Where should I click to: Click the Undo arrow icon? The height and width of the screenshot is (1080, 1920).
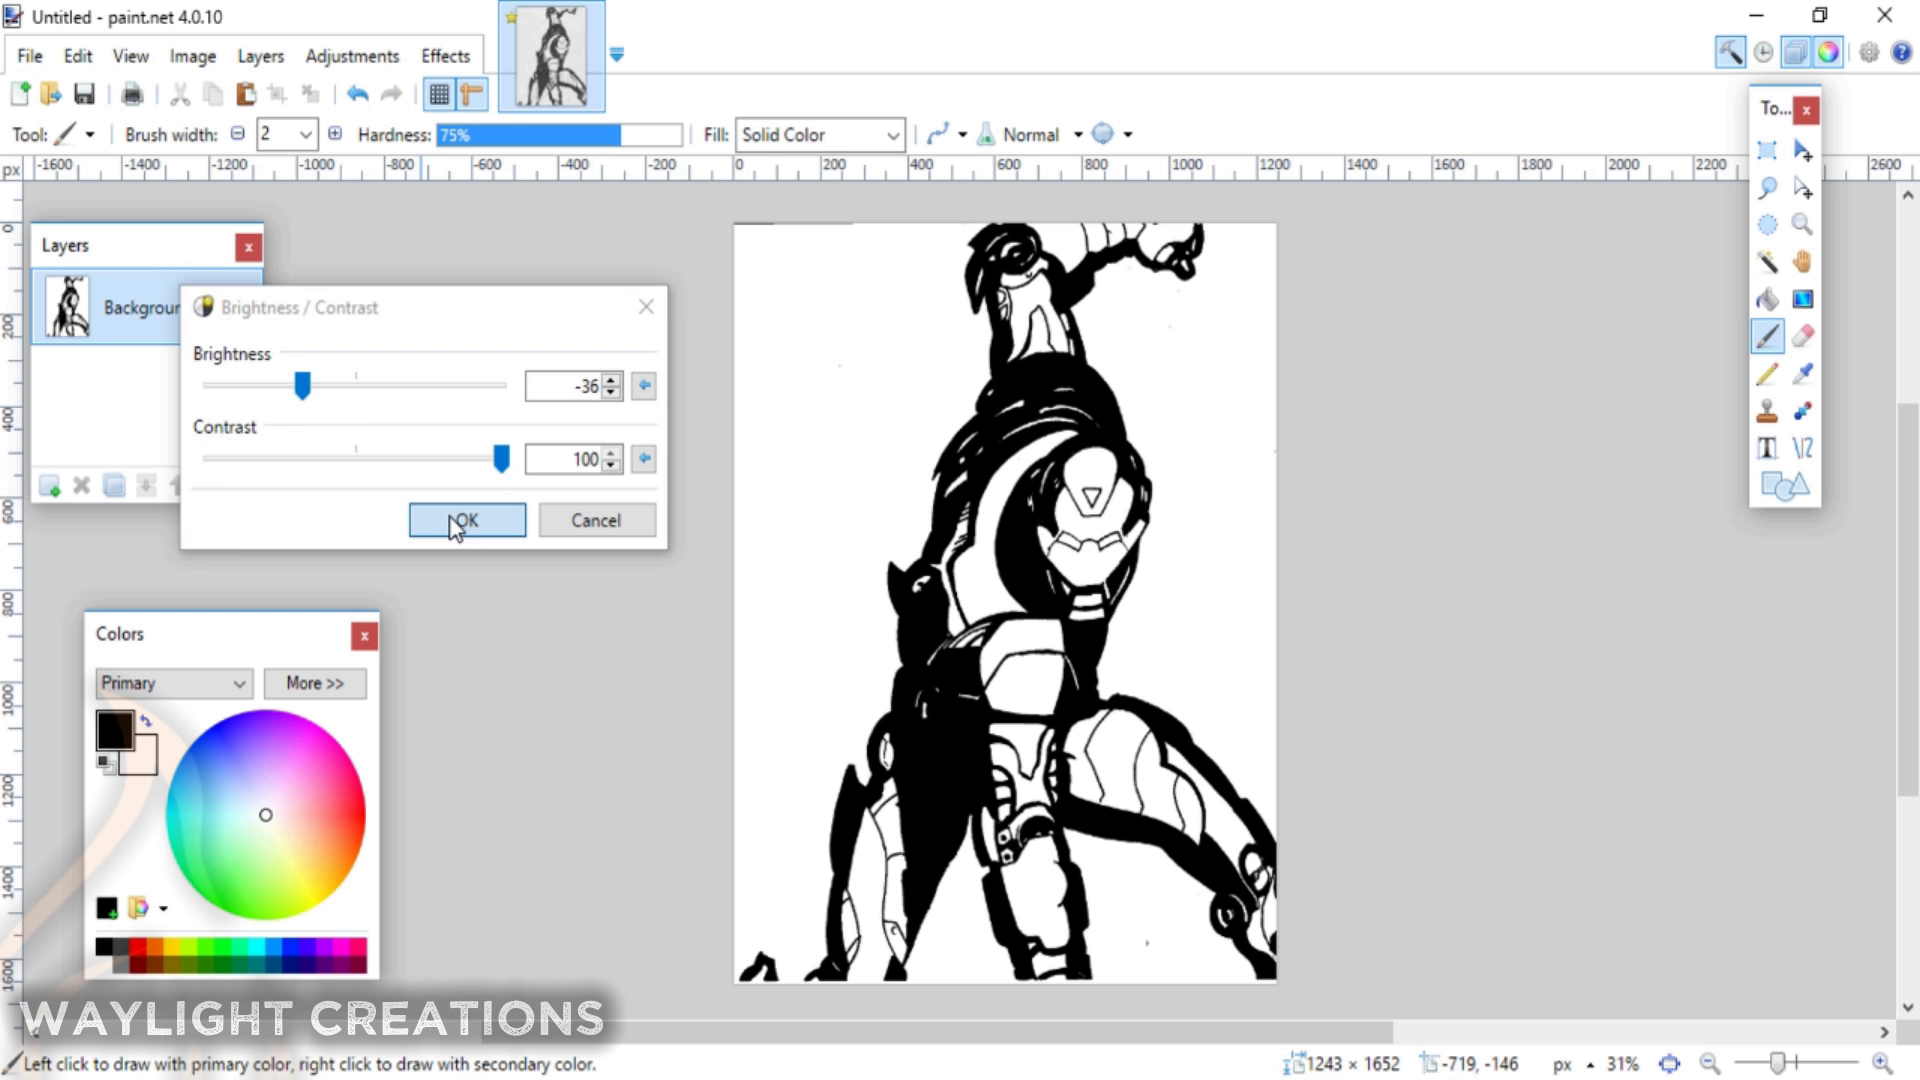pyautogui.click(x=357, y=94)
